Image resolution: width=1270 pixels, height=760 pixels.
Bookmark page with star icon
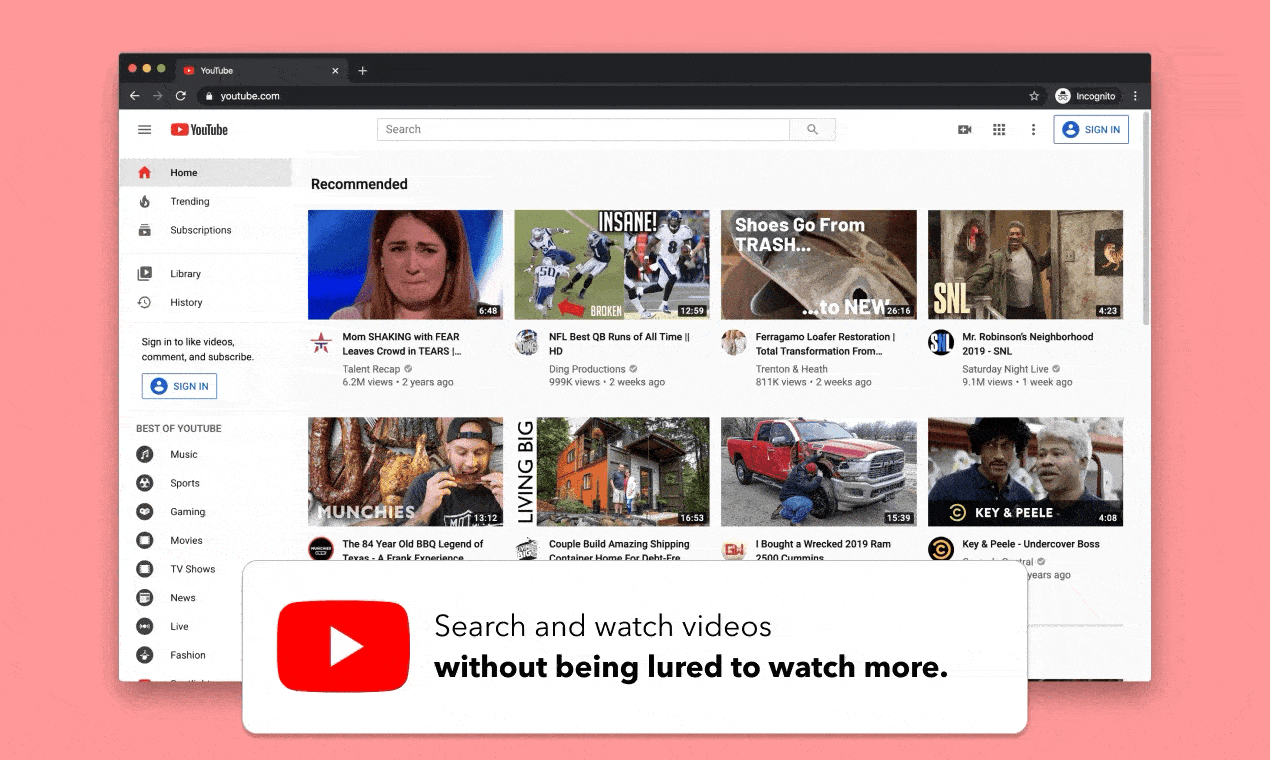click(x=1034, y=96)
